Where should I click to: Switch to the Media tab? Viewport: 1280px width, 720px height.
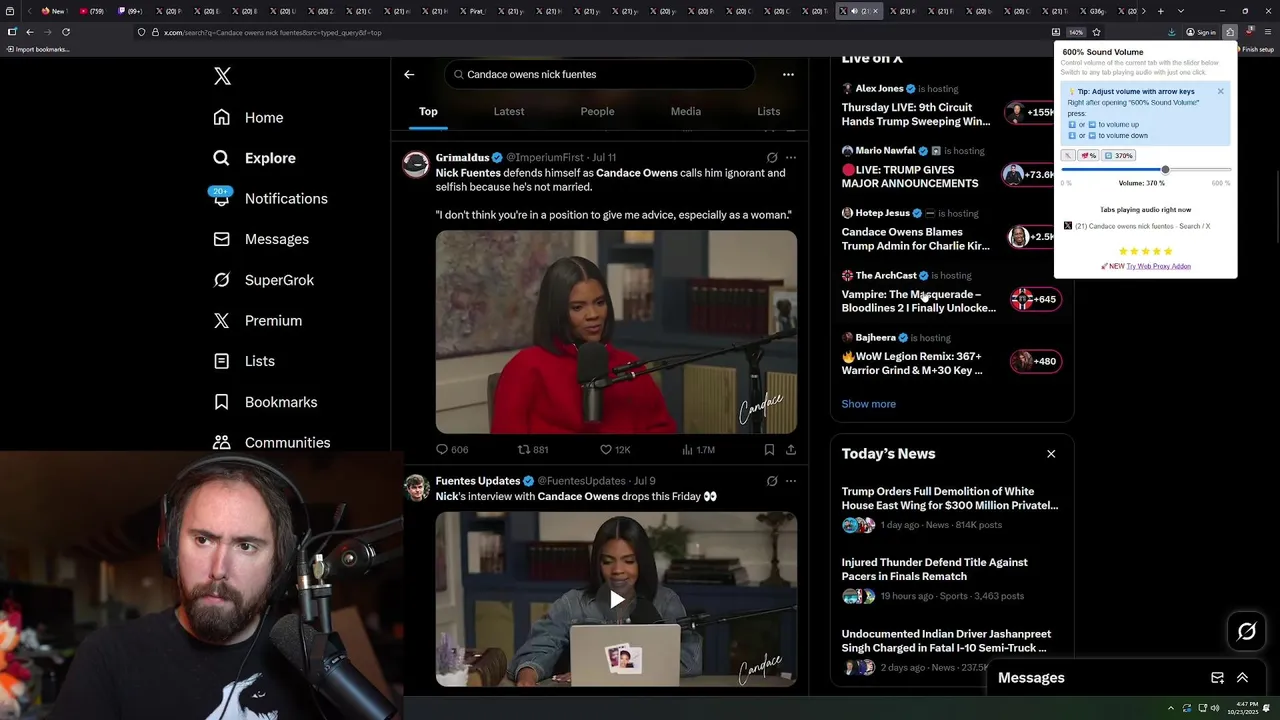686,111
